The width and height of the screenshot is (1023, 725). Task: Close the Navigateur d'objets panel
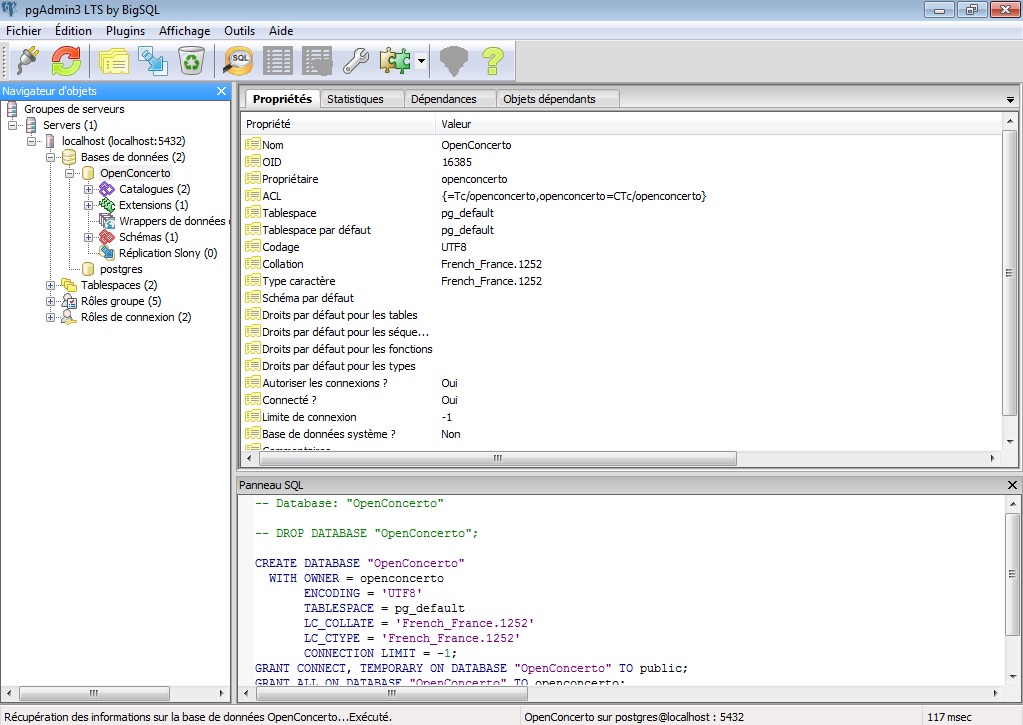(x=222, y=91)
